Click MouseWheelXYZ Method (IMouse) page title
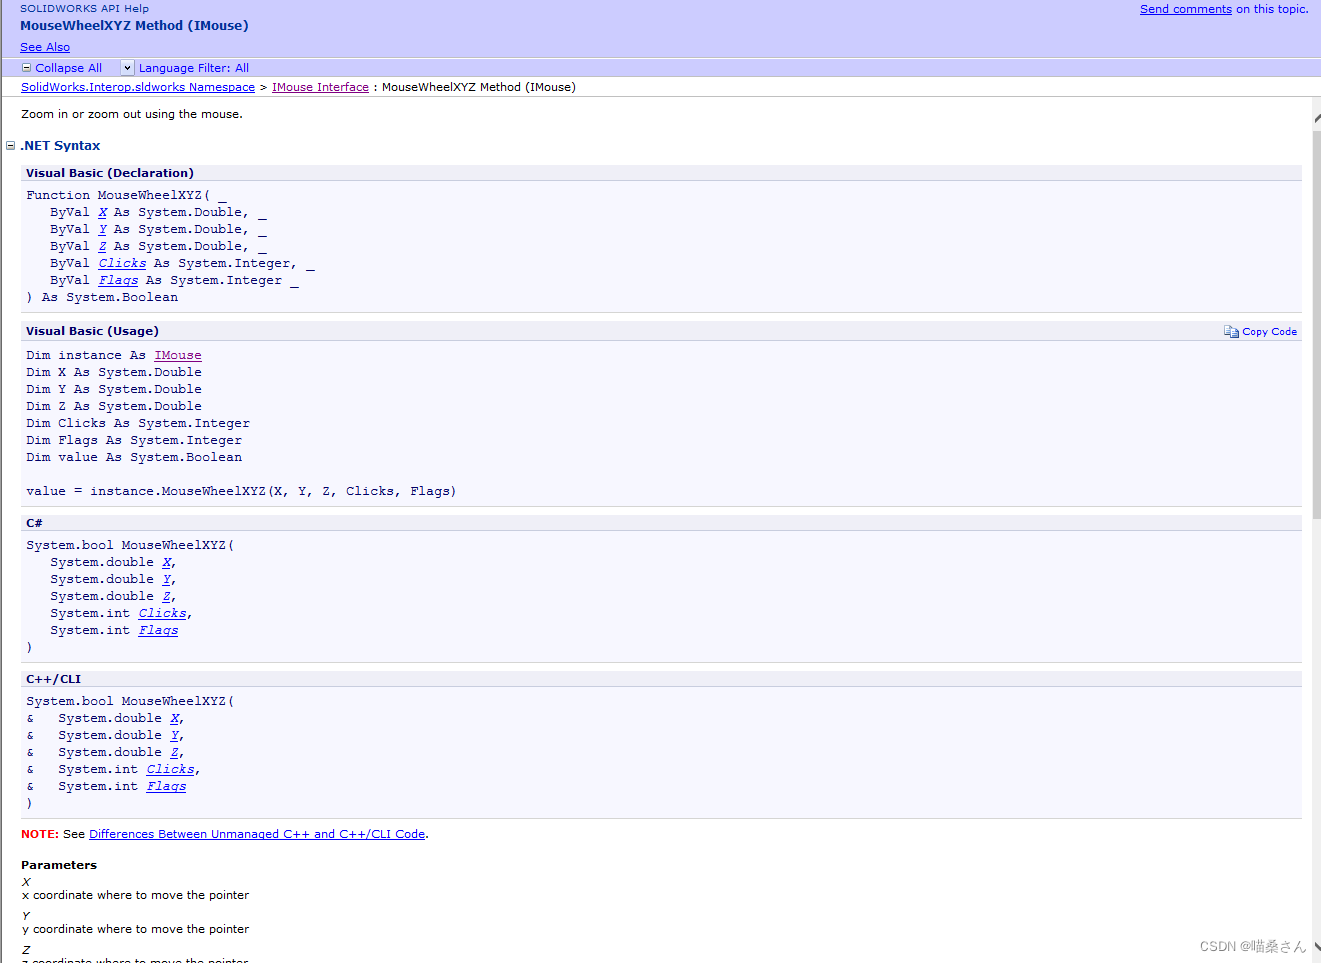Screen dimensions: 1321x963 coord(134,26)
